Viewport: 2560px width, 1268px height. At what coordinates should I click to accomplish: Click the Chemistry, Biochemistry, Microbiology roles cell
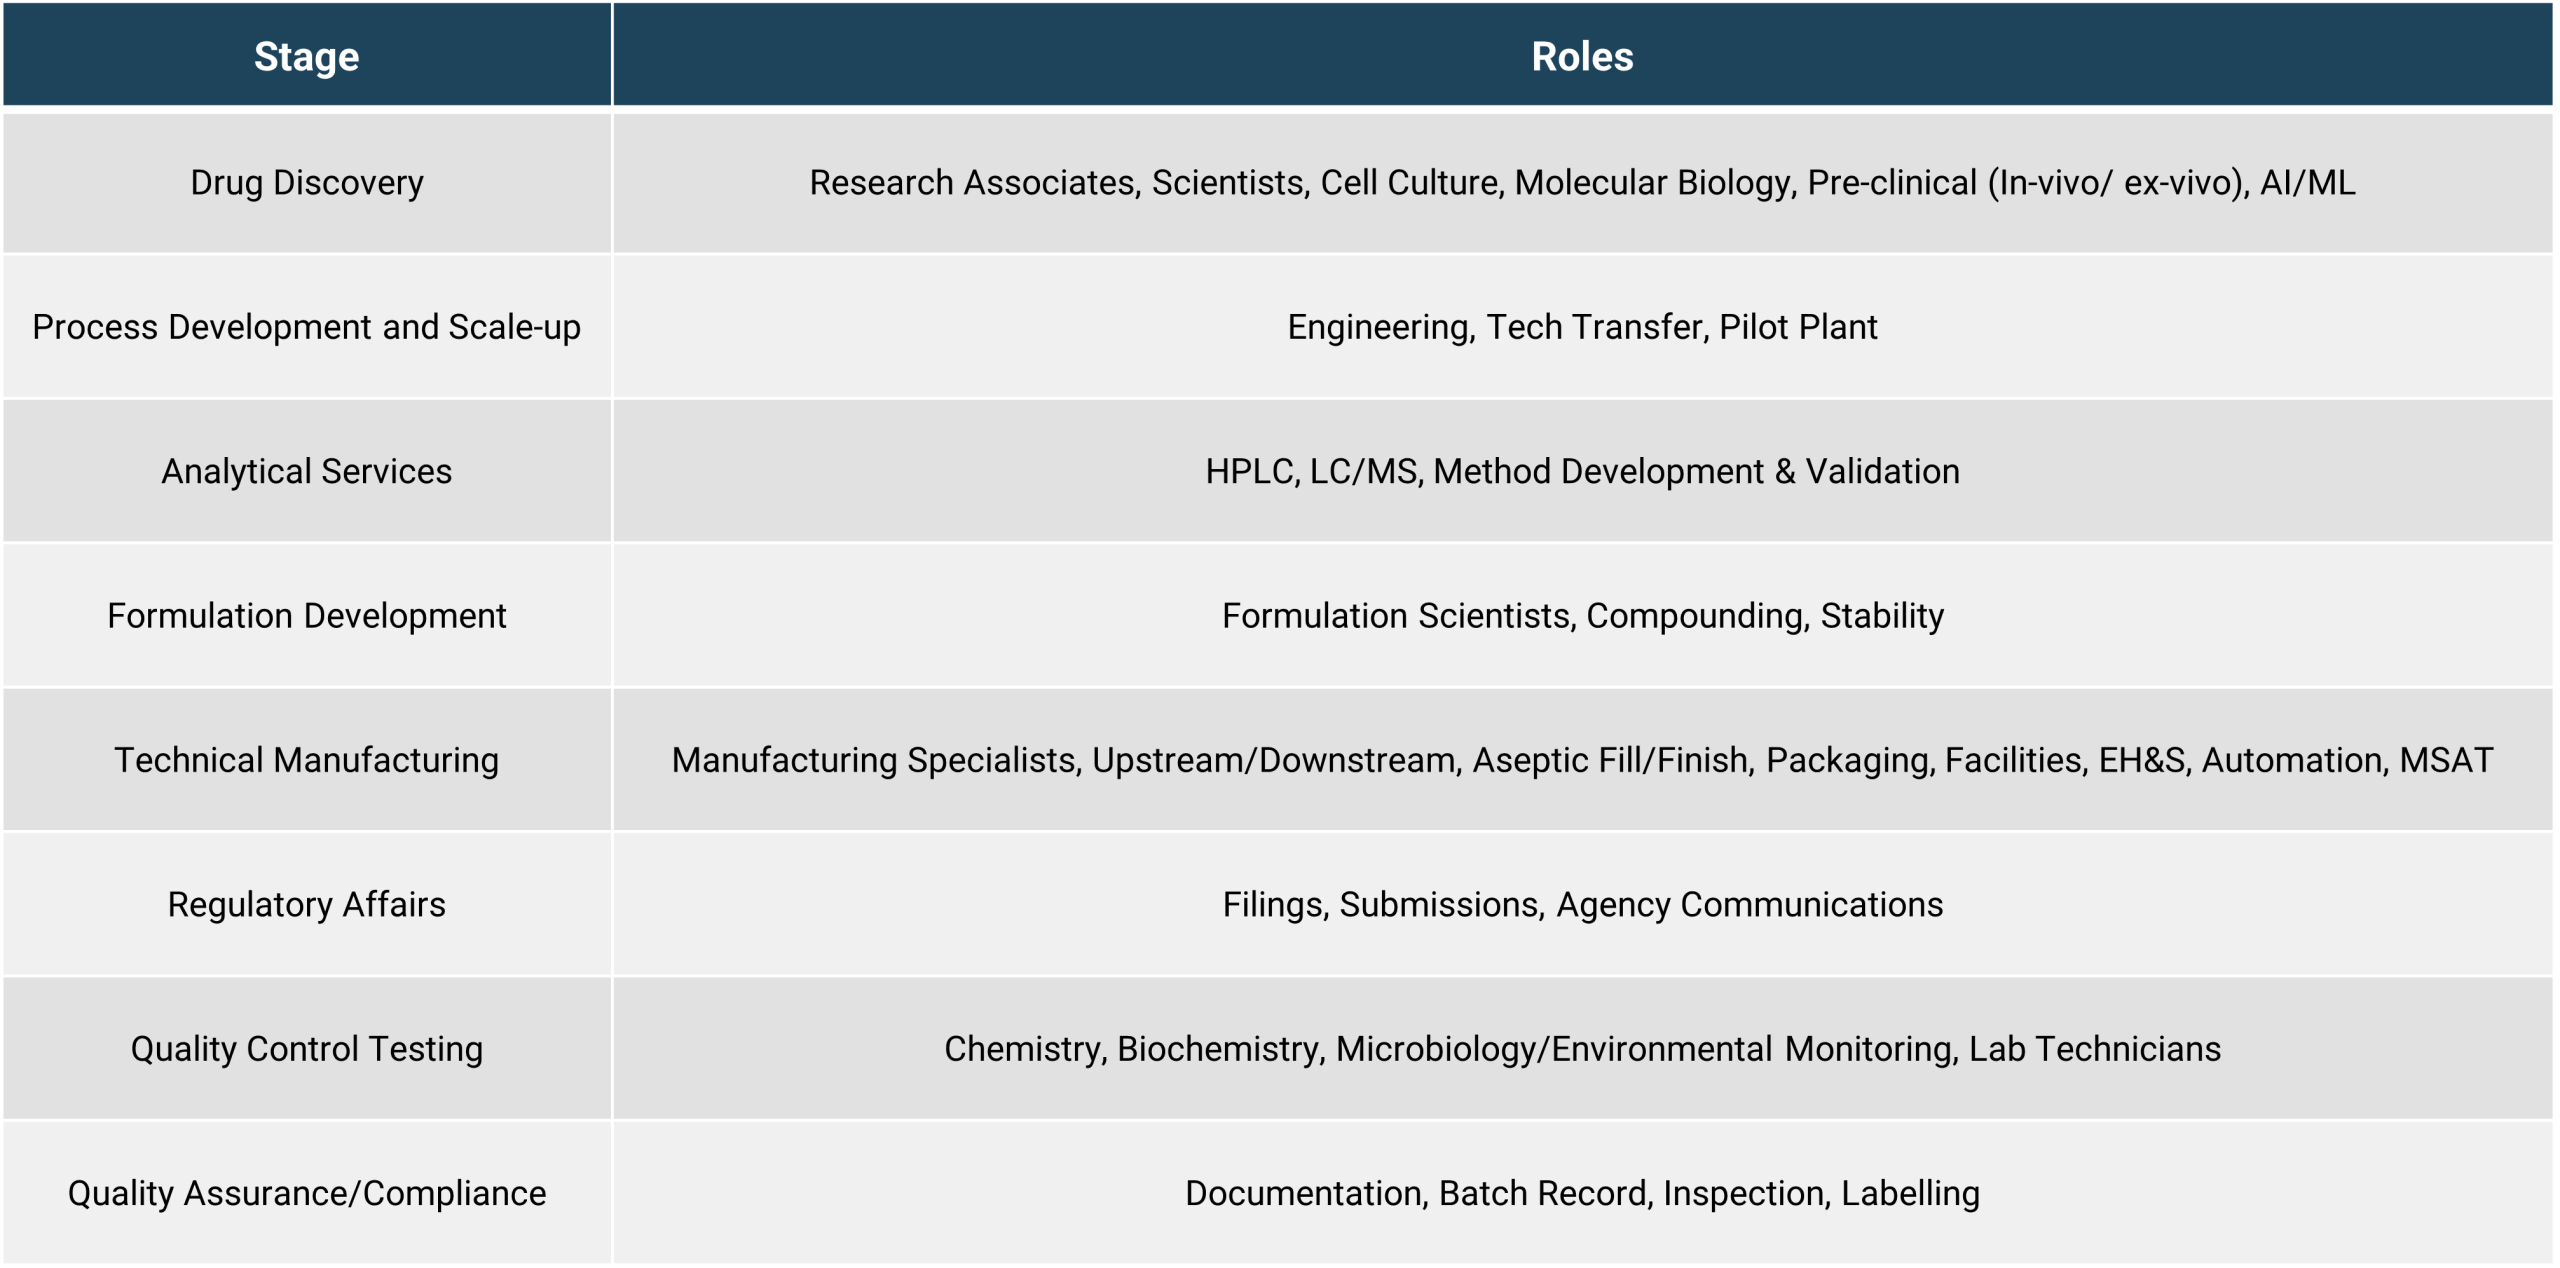pyautogui.click(x=1582, y=1048)
